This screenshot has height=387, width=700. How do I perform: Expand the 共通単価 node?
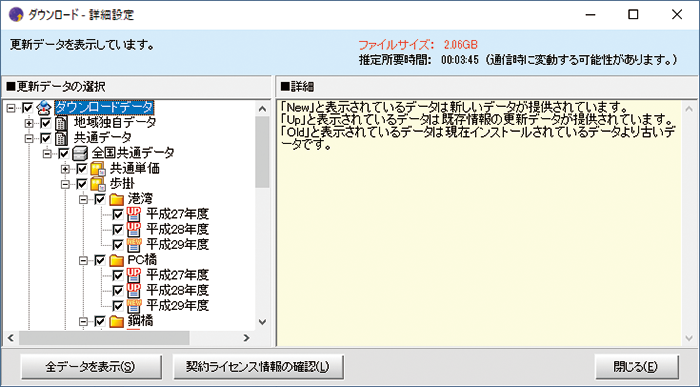tap(65, 169)
